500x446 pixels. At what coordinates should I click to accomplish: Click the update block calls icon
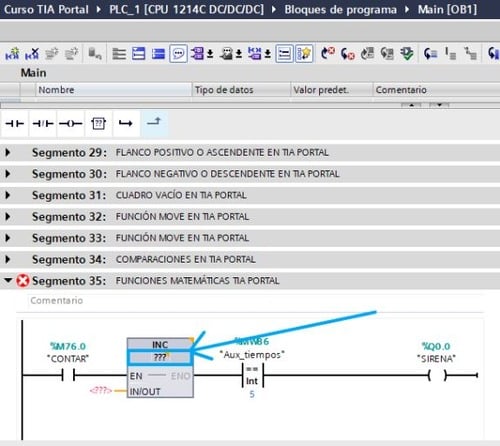[x=367, y=53]
